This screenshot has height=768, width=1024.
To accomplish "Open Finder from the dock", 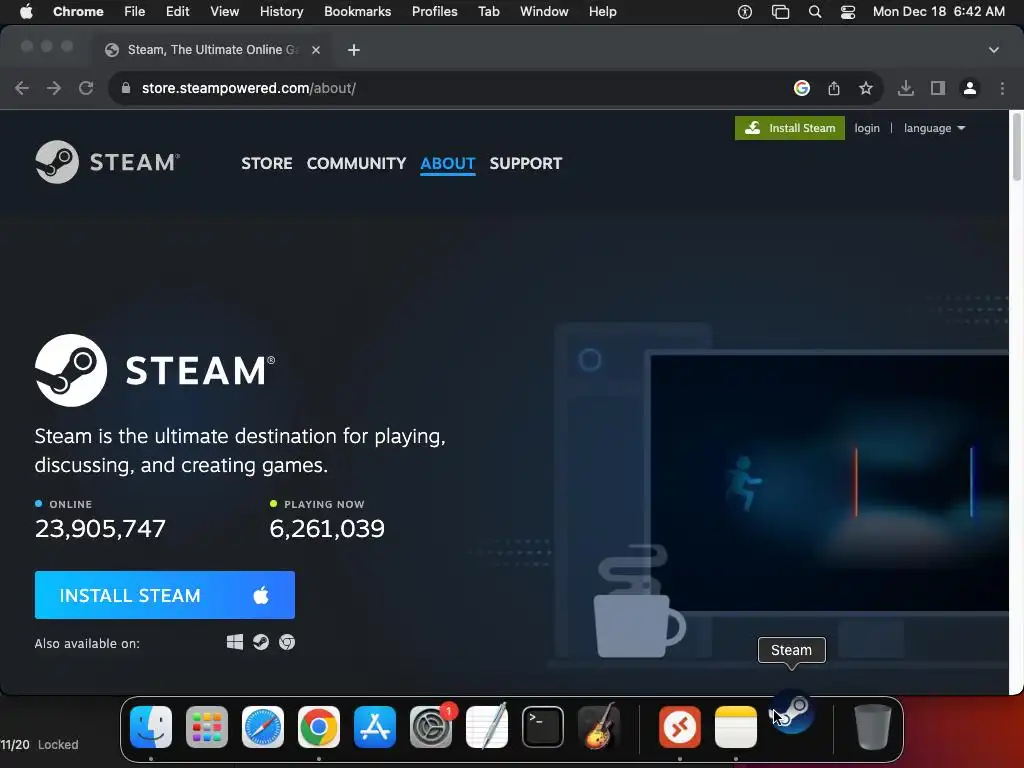I will 151,727.
